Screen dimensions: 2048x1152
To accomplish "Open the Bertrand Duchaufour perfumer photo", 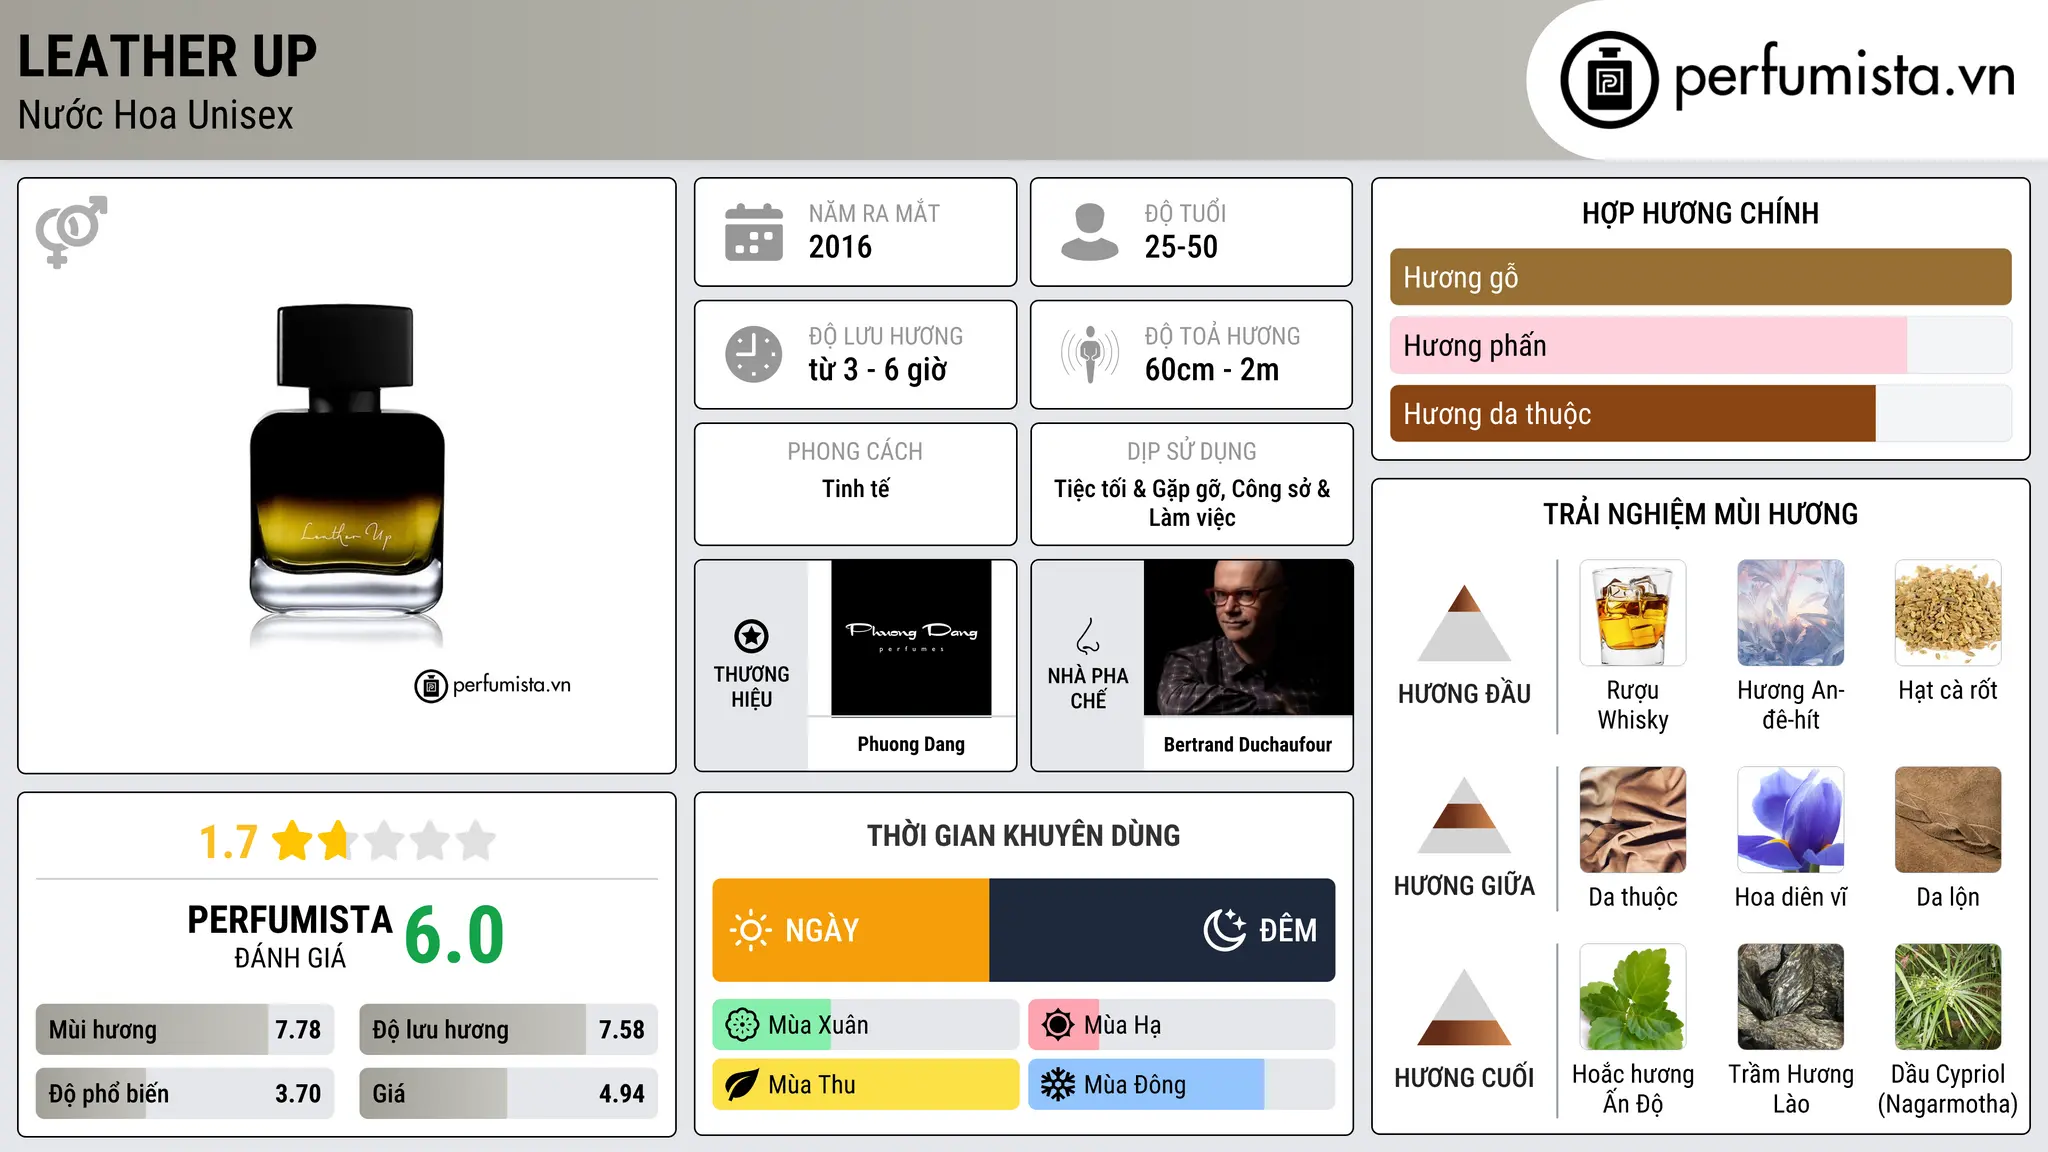I will [x=1248, y=638].
